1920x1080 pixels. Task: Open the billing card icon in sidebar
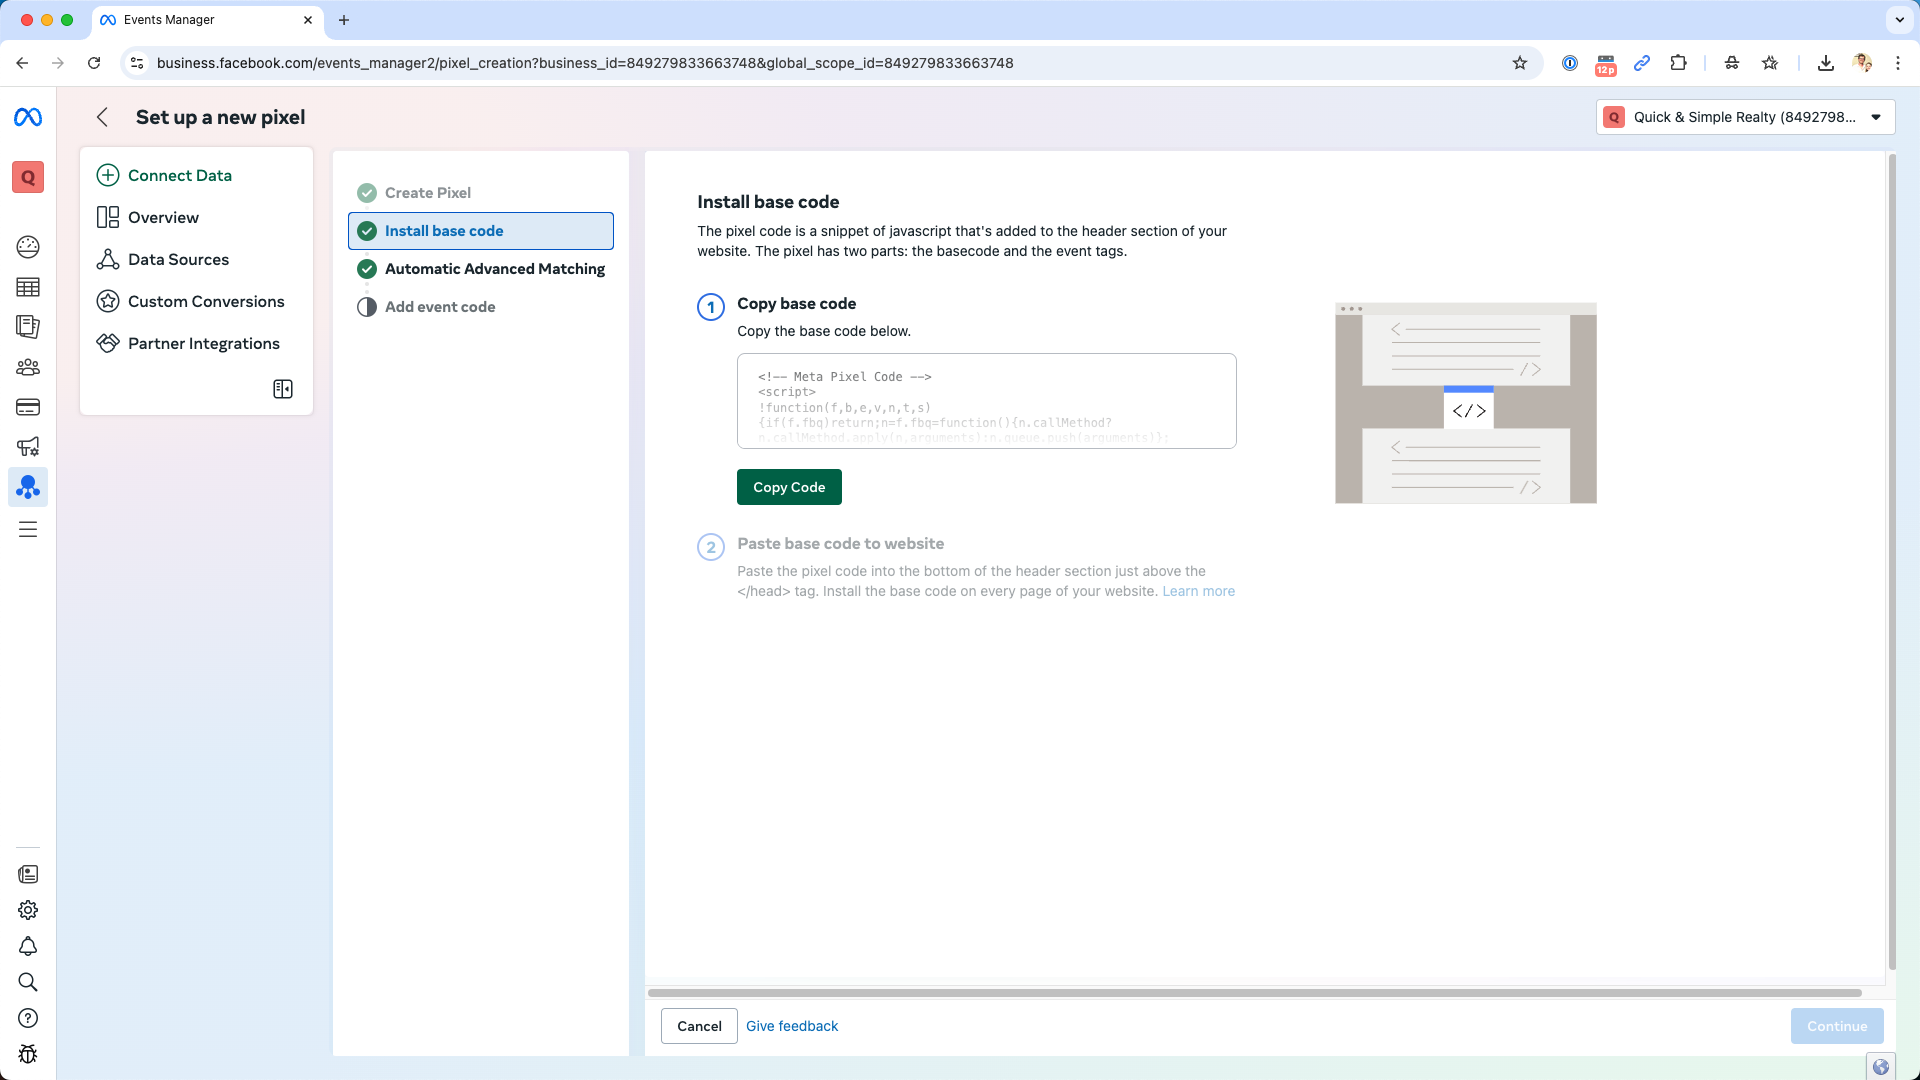(28, 407)
